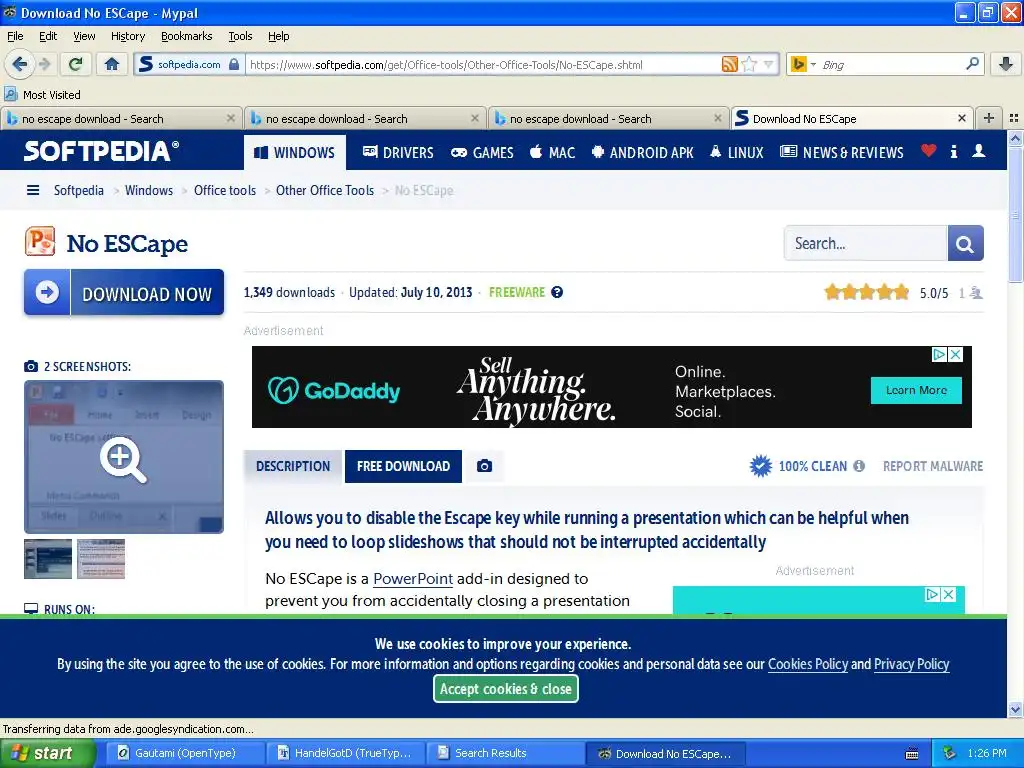1024x768 pixels.
Task: Click the forward navigation arrow
Action: 44,64
